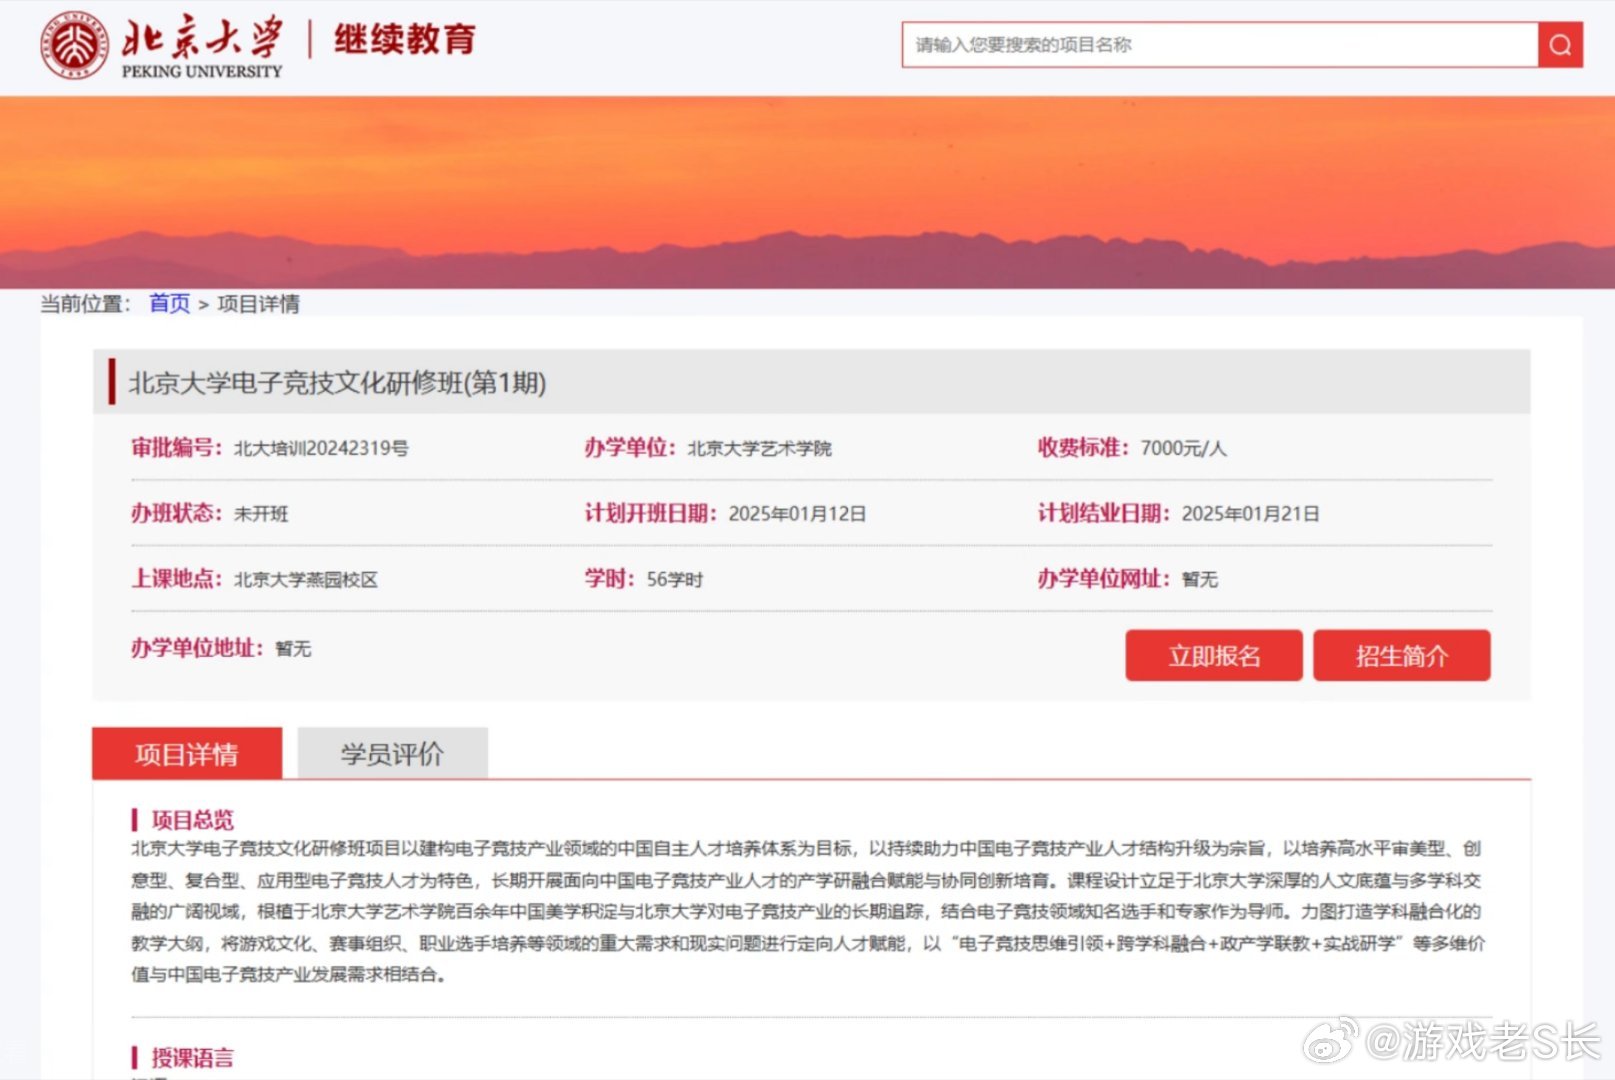Focus the project name search field
The width and height of the screenshot is (1615, 1080).
(1220, 45)
